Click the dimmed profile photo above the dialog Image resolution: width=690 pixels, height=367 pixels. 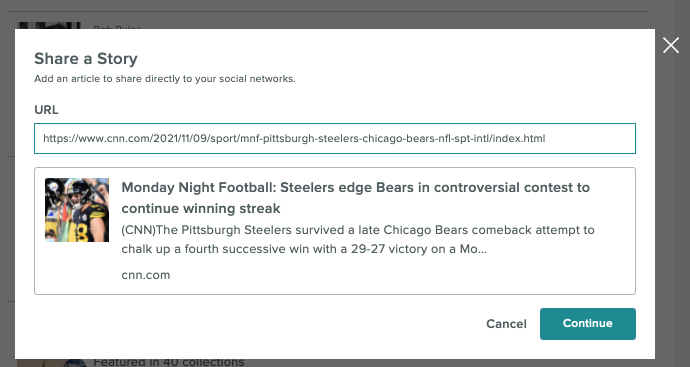pos(49,26)
